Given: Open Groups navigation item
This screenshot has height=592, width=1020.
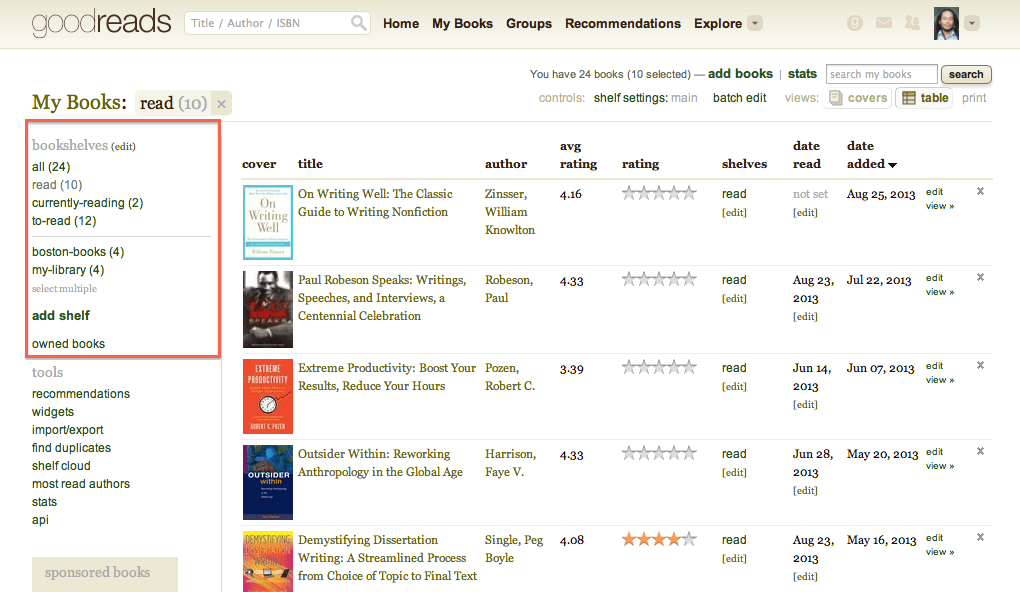Looking at the screenshot, I should [x=529, y=23].
